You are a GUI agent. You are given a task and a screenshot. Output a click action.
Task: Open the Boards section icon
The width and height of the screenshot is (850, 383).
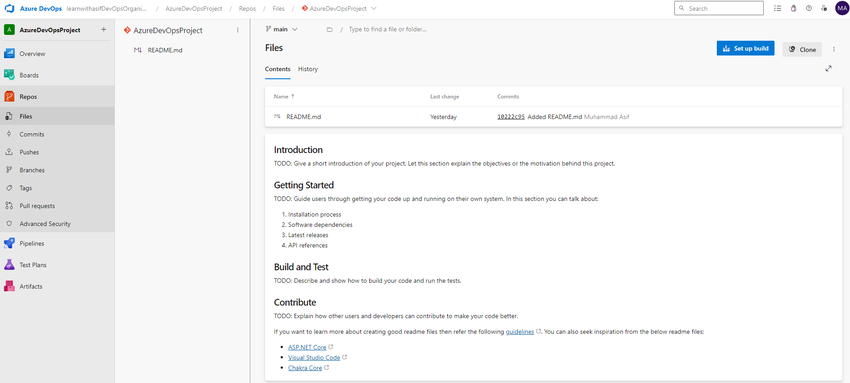9,75
